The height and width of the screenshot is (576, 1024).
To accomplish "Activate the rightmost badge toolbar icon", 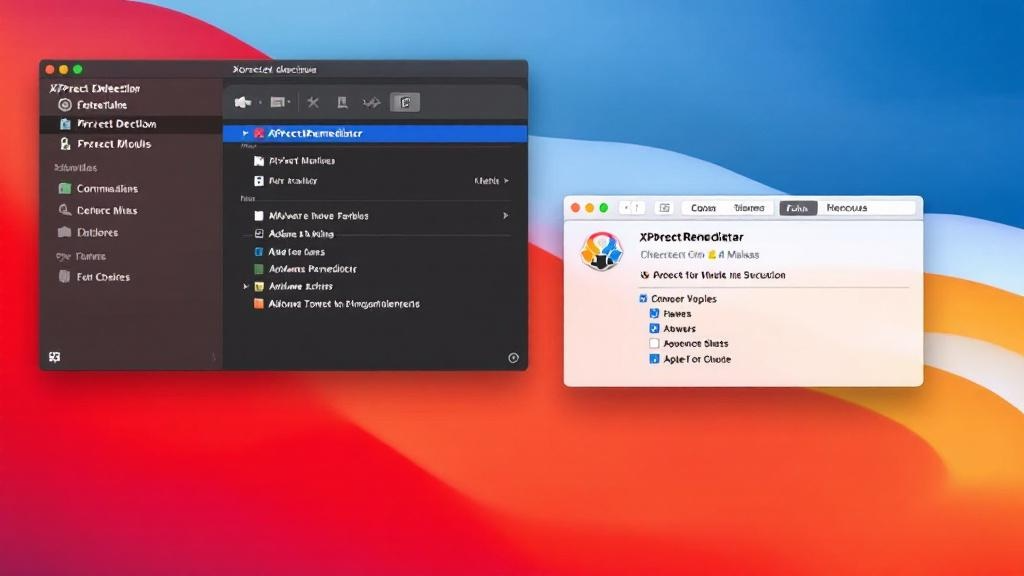I will [403, 100].
